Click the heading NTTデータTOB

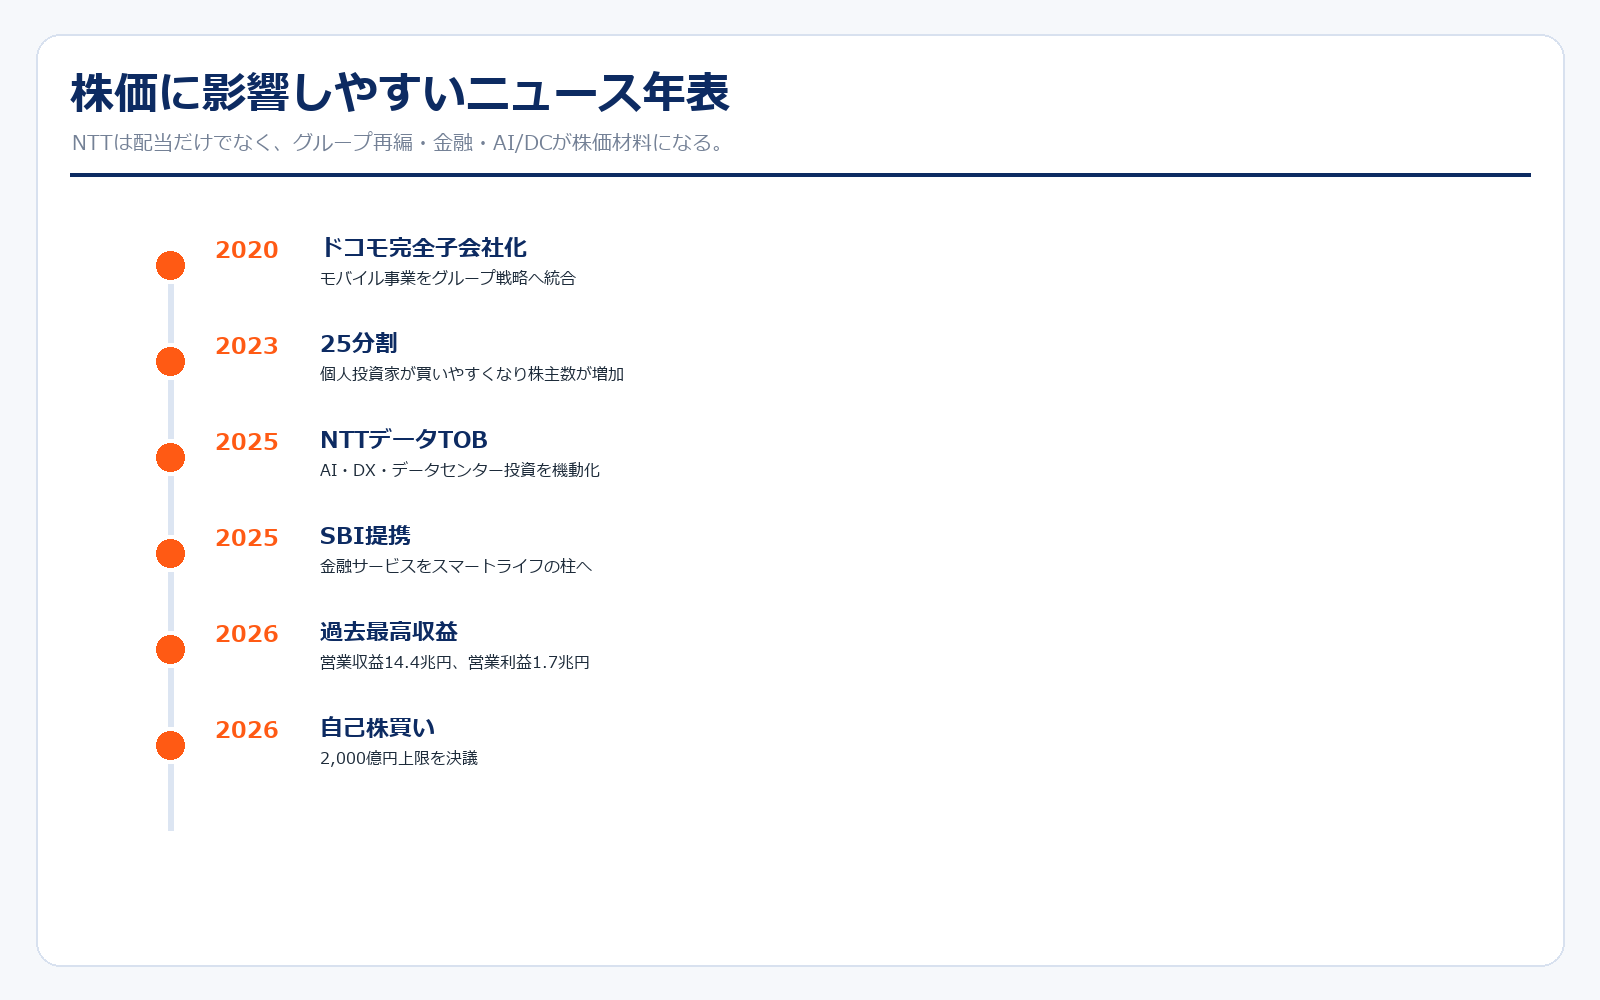pos(404,440)
